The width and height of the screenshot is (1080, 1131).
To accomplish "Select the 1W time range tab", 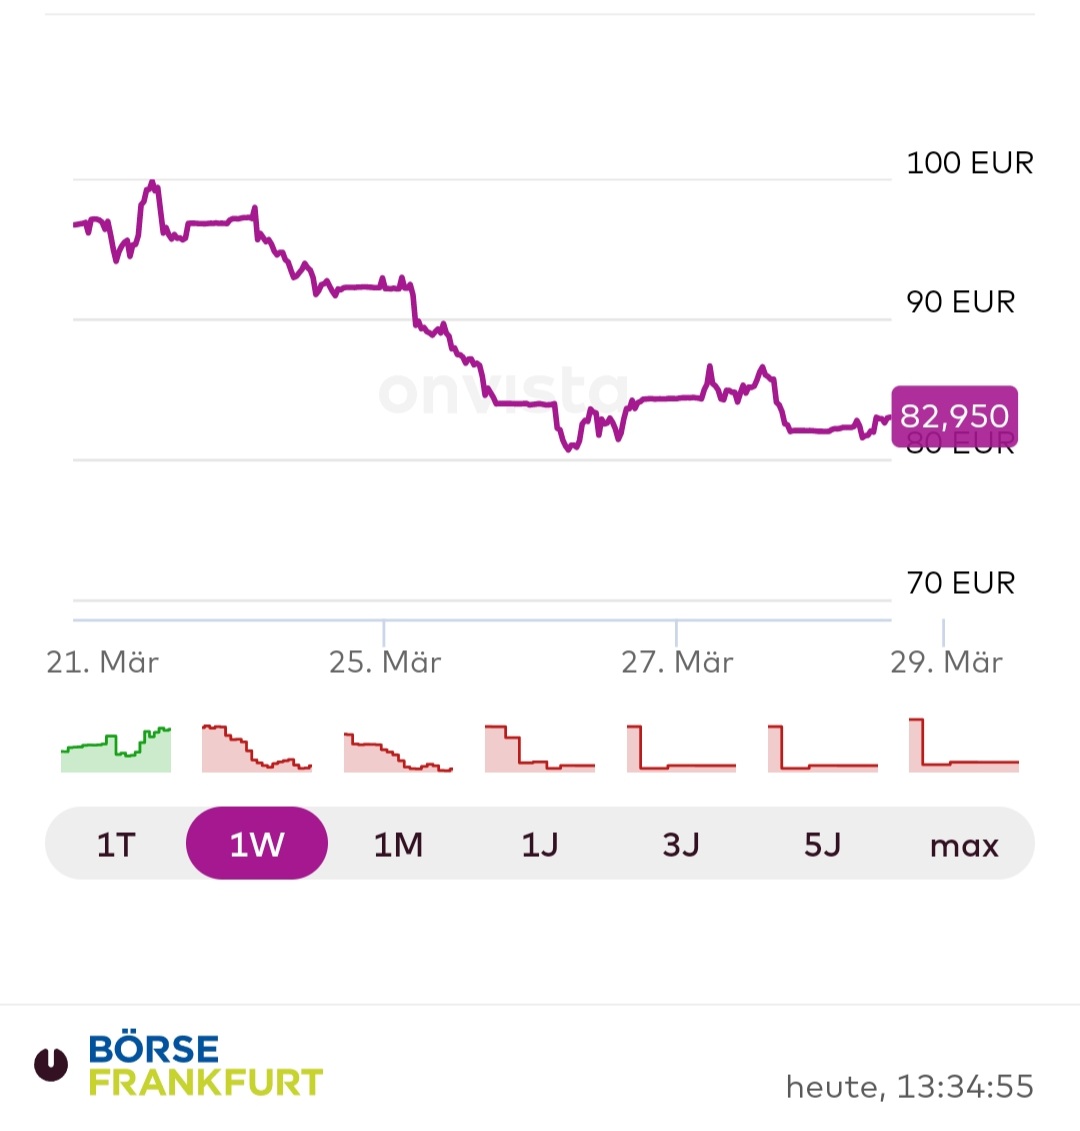I will [x=257, y=845].
